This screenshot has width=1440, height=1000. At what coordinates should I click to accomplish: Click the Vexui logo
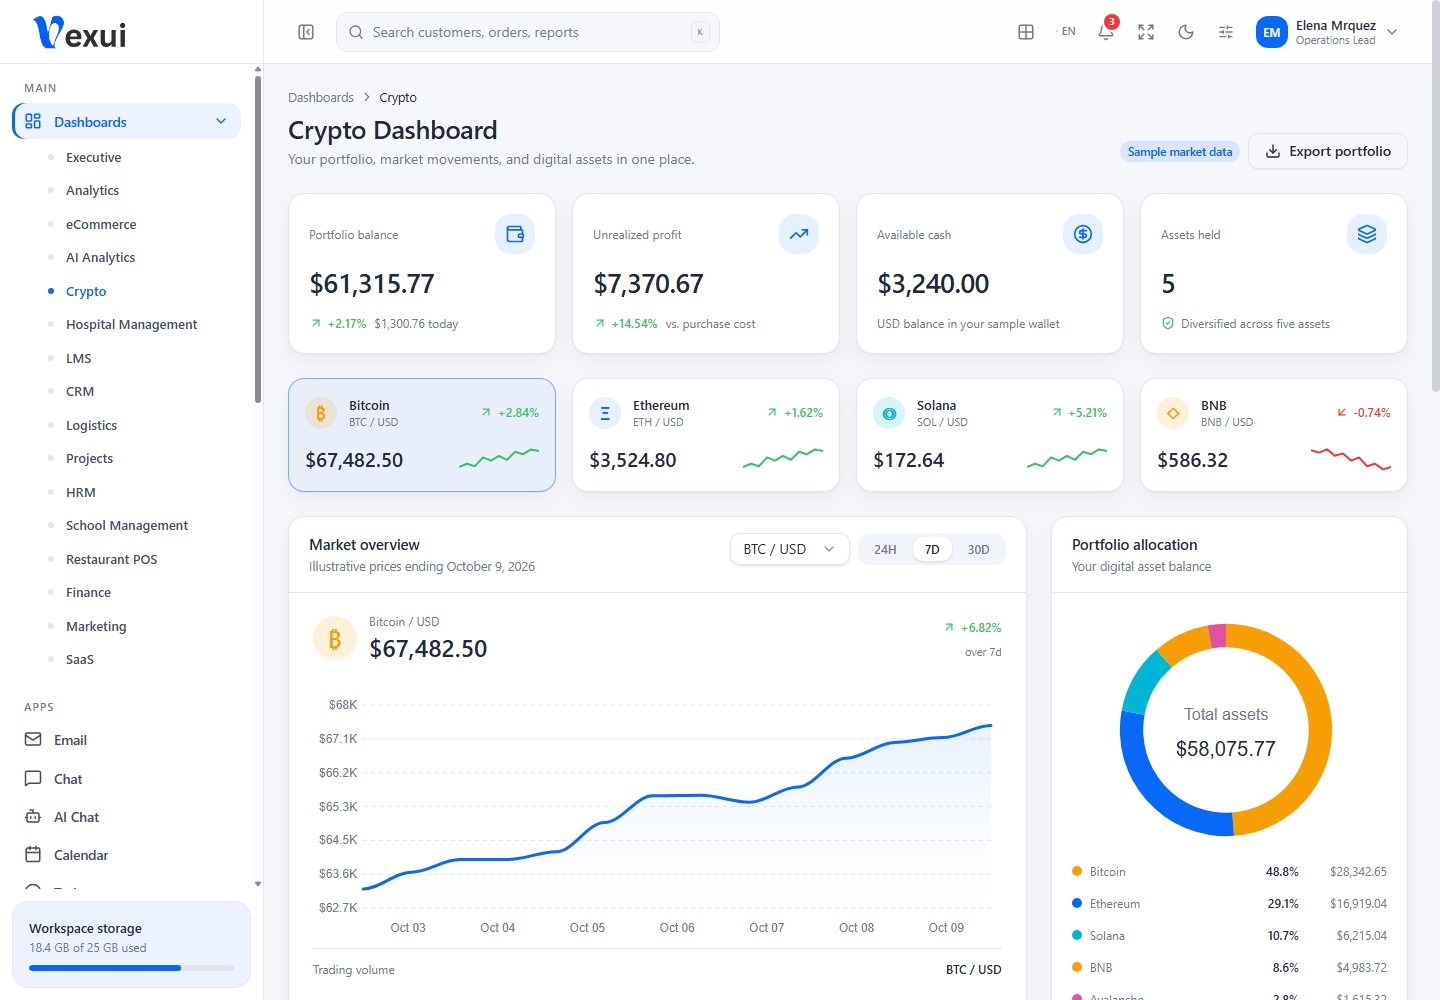point(80,33)
